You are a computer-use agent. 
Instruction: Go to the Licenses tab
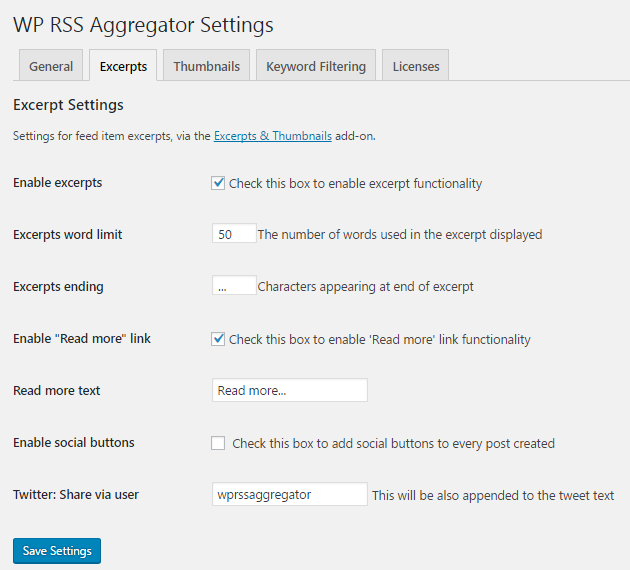415,65
